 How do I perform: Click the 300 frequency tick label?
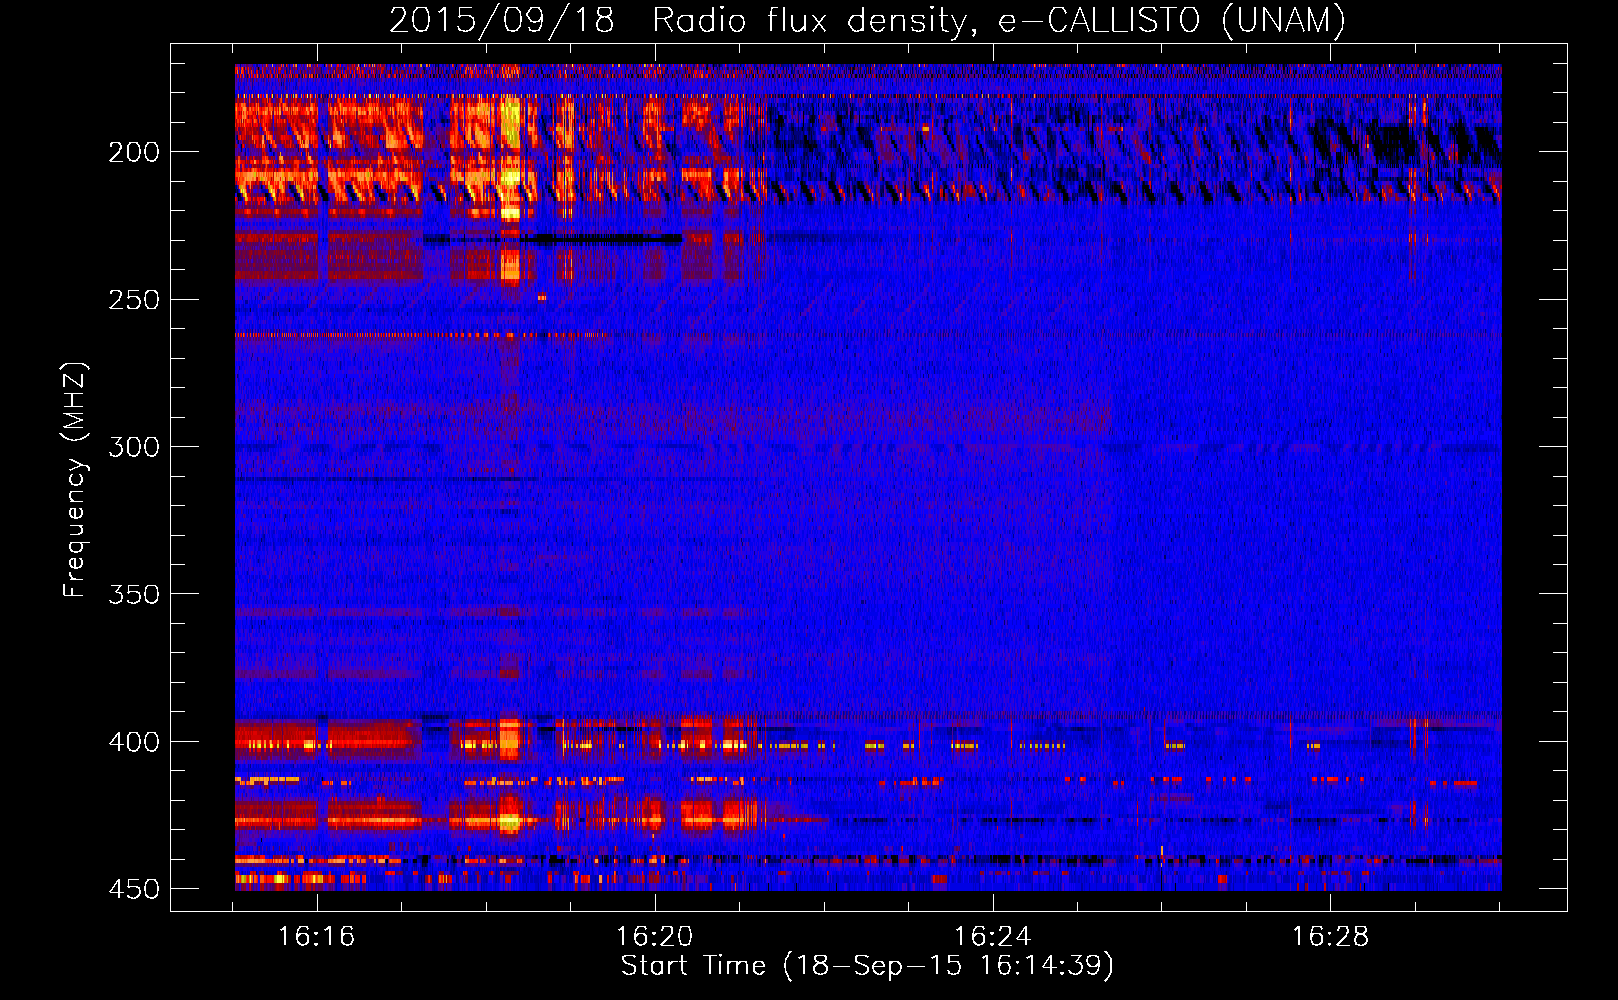[x=134, y=447]
